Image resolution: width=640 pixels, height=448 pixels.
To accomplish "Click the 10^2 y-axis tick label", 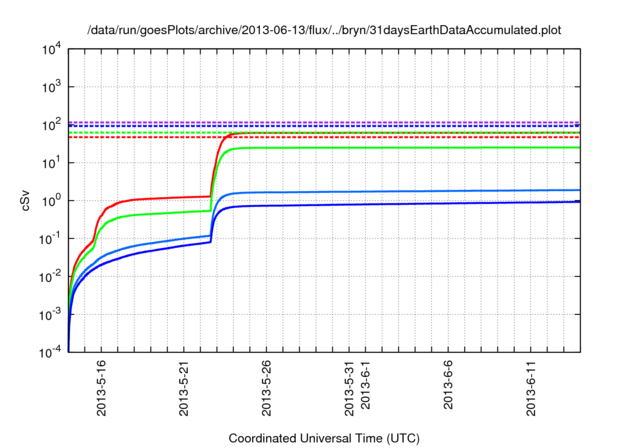I will (51, 125).
